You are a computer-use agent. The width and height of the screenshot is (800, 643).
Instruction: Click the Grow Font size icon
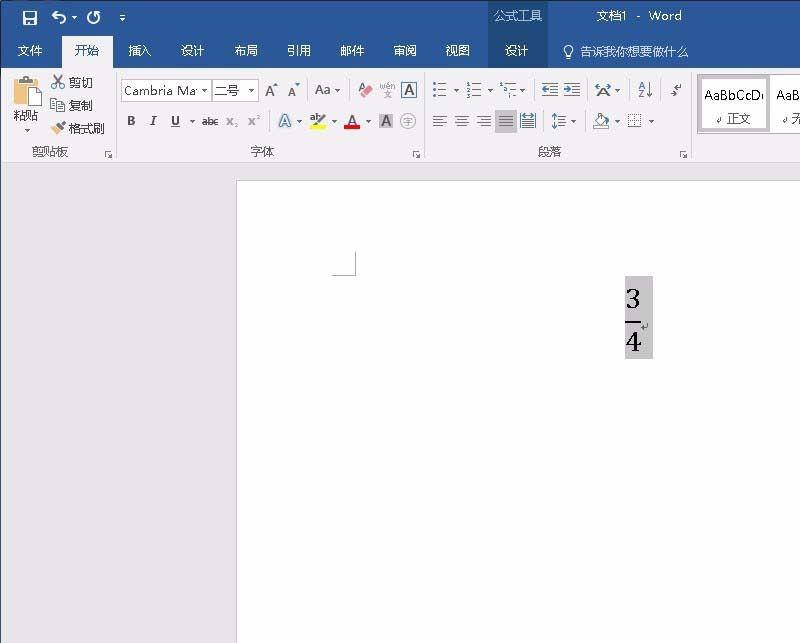tap(271, 90)
